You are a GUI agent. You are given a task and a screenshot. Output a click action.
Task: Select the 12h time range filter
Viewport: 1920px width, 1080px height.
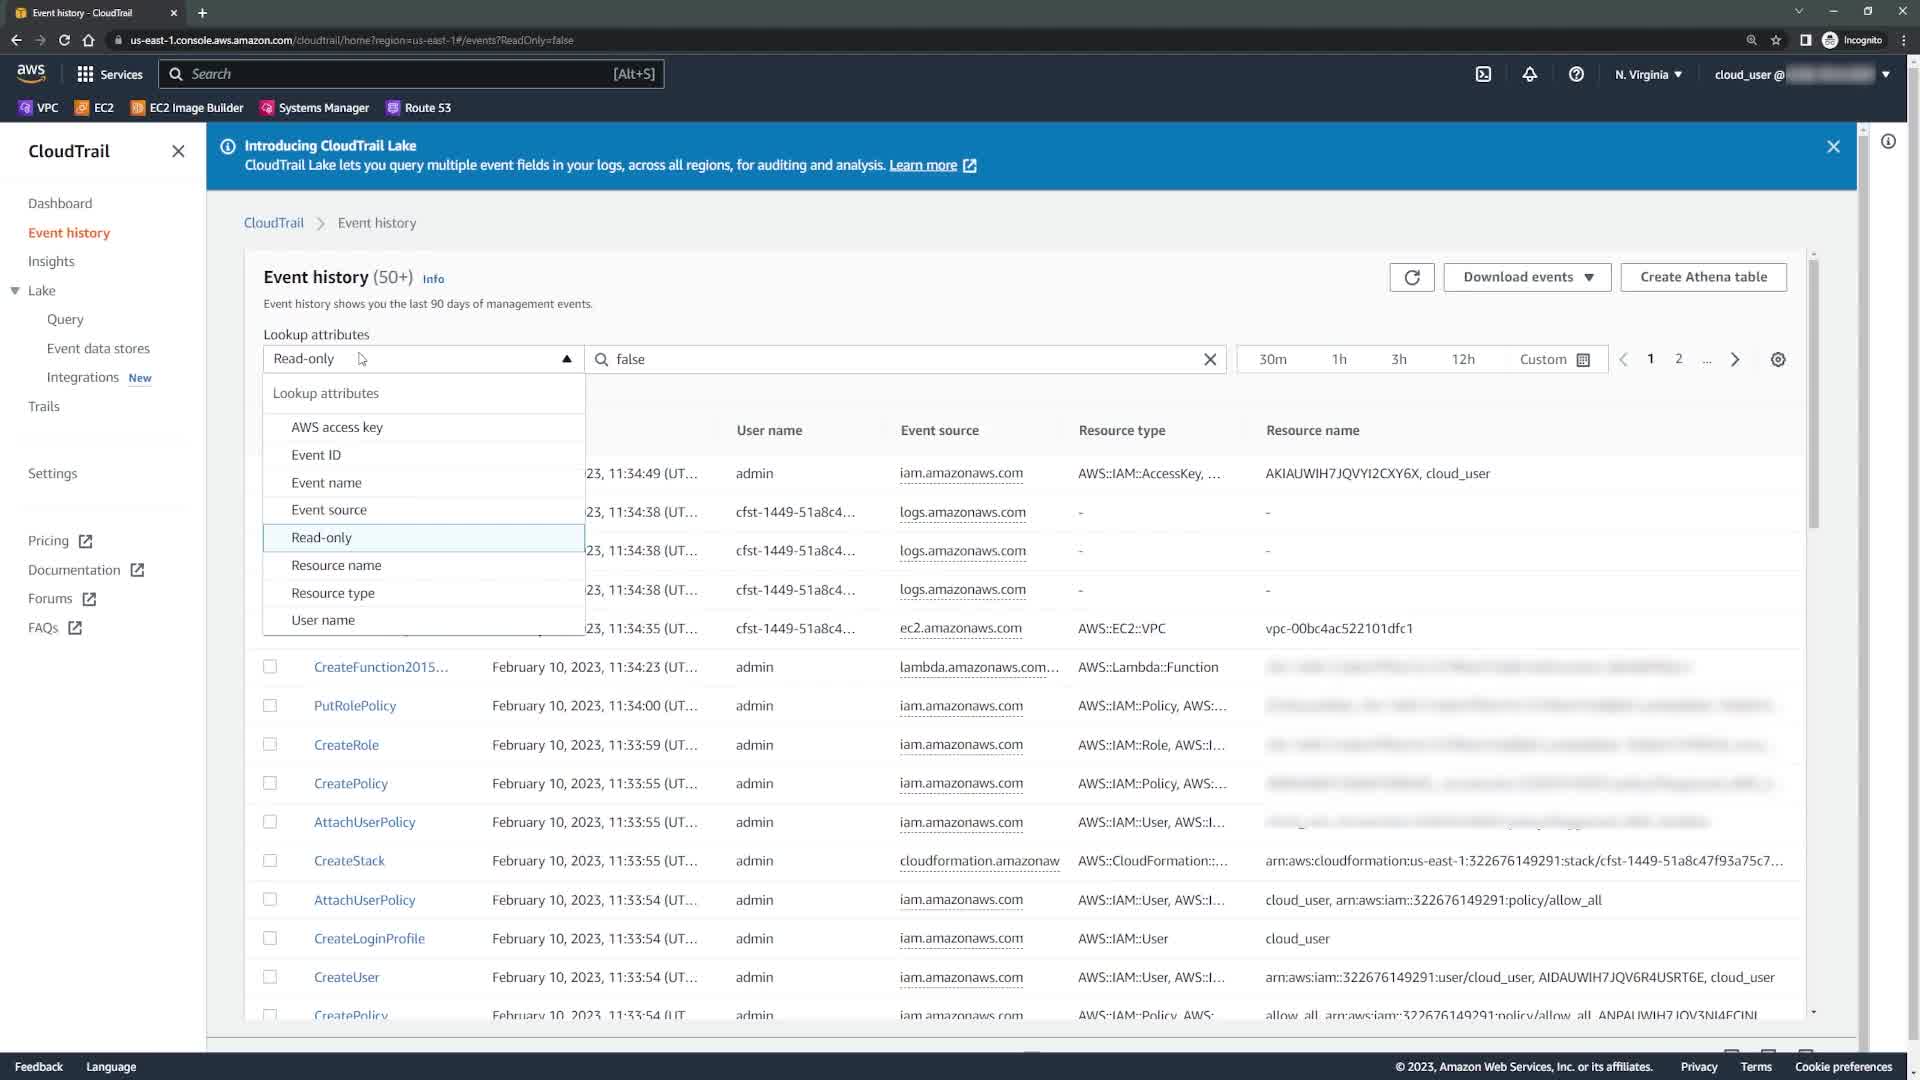tap(1462, 359)
